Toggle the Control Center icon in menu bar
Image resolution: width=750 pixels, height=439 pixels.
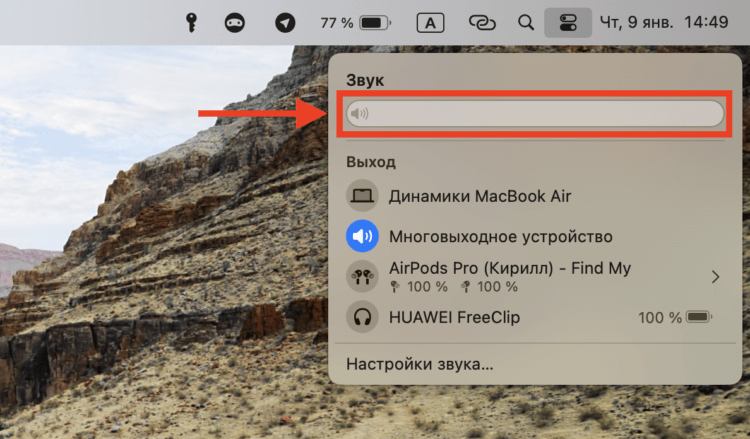pyautogui.click(x=568, y=22)
